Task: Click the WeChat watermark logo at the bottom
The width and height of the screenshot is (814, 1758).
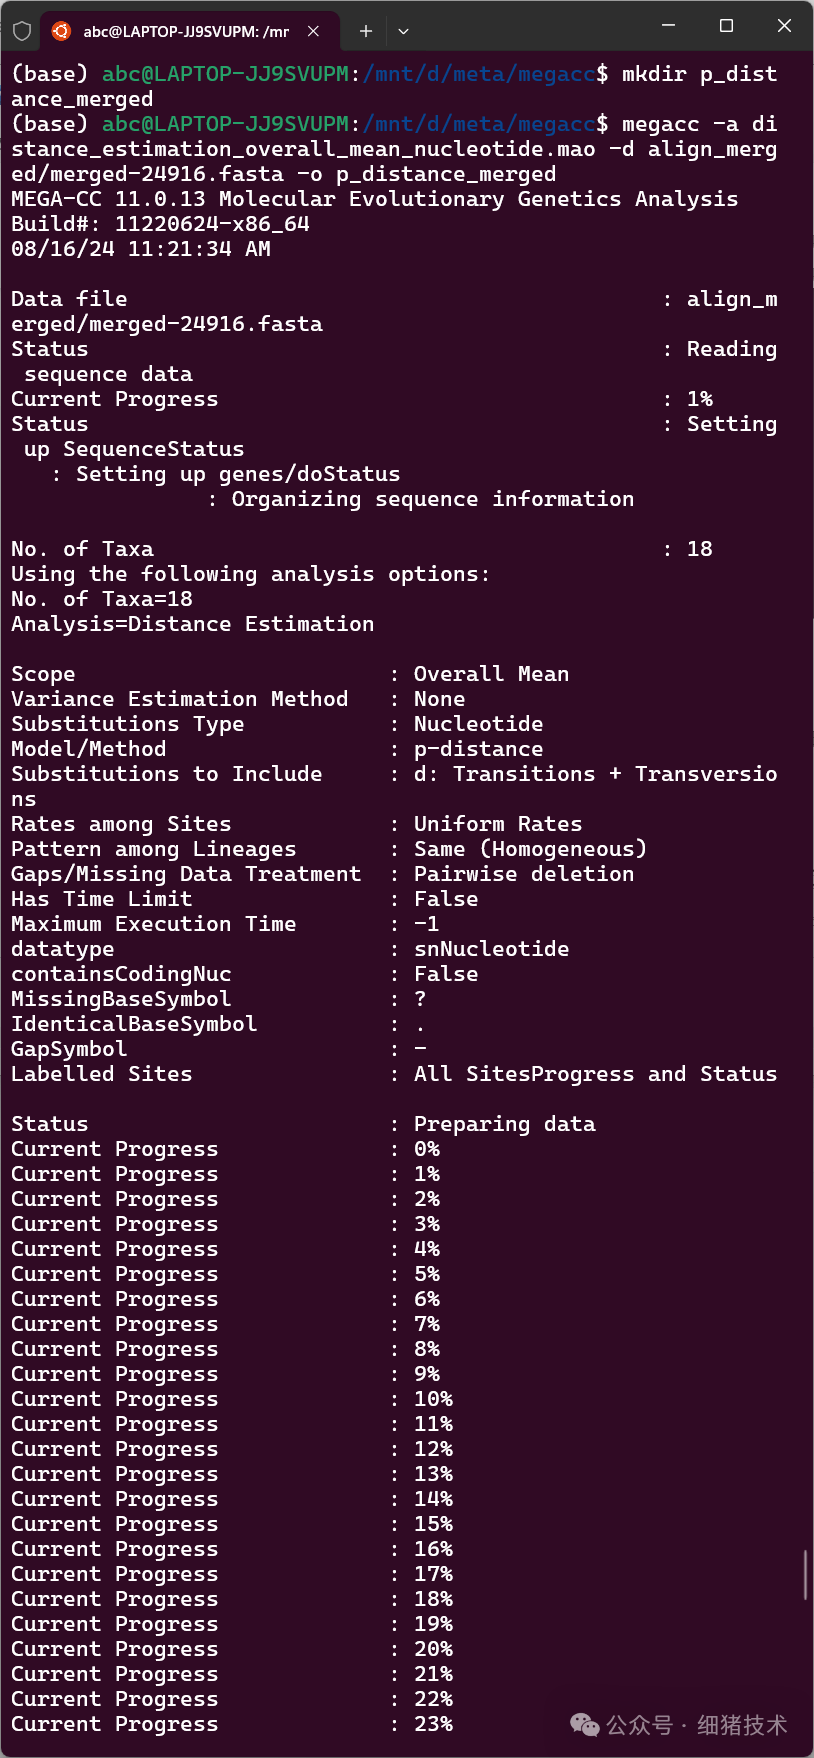Action: point(584,1724)
